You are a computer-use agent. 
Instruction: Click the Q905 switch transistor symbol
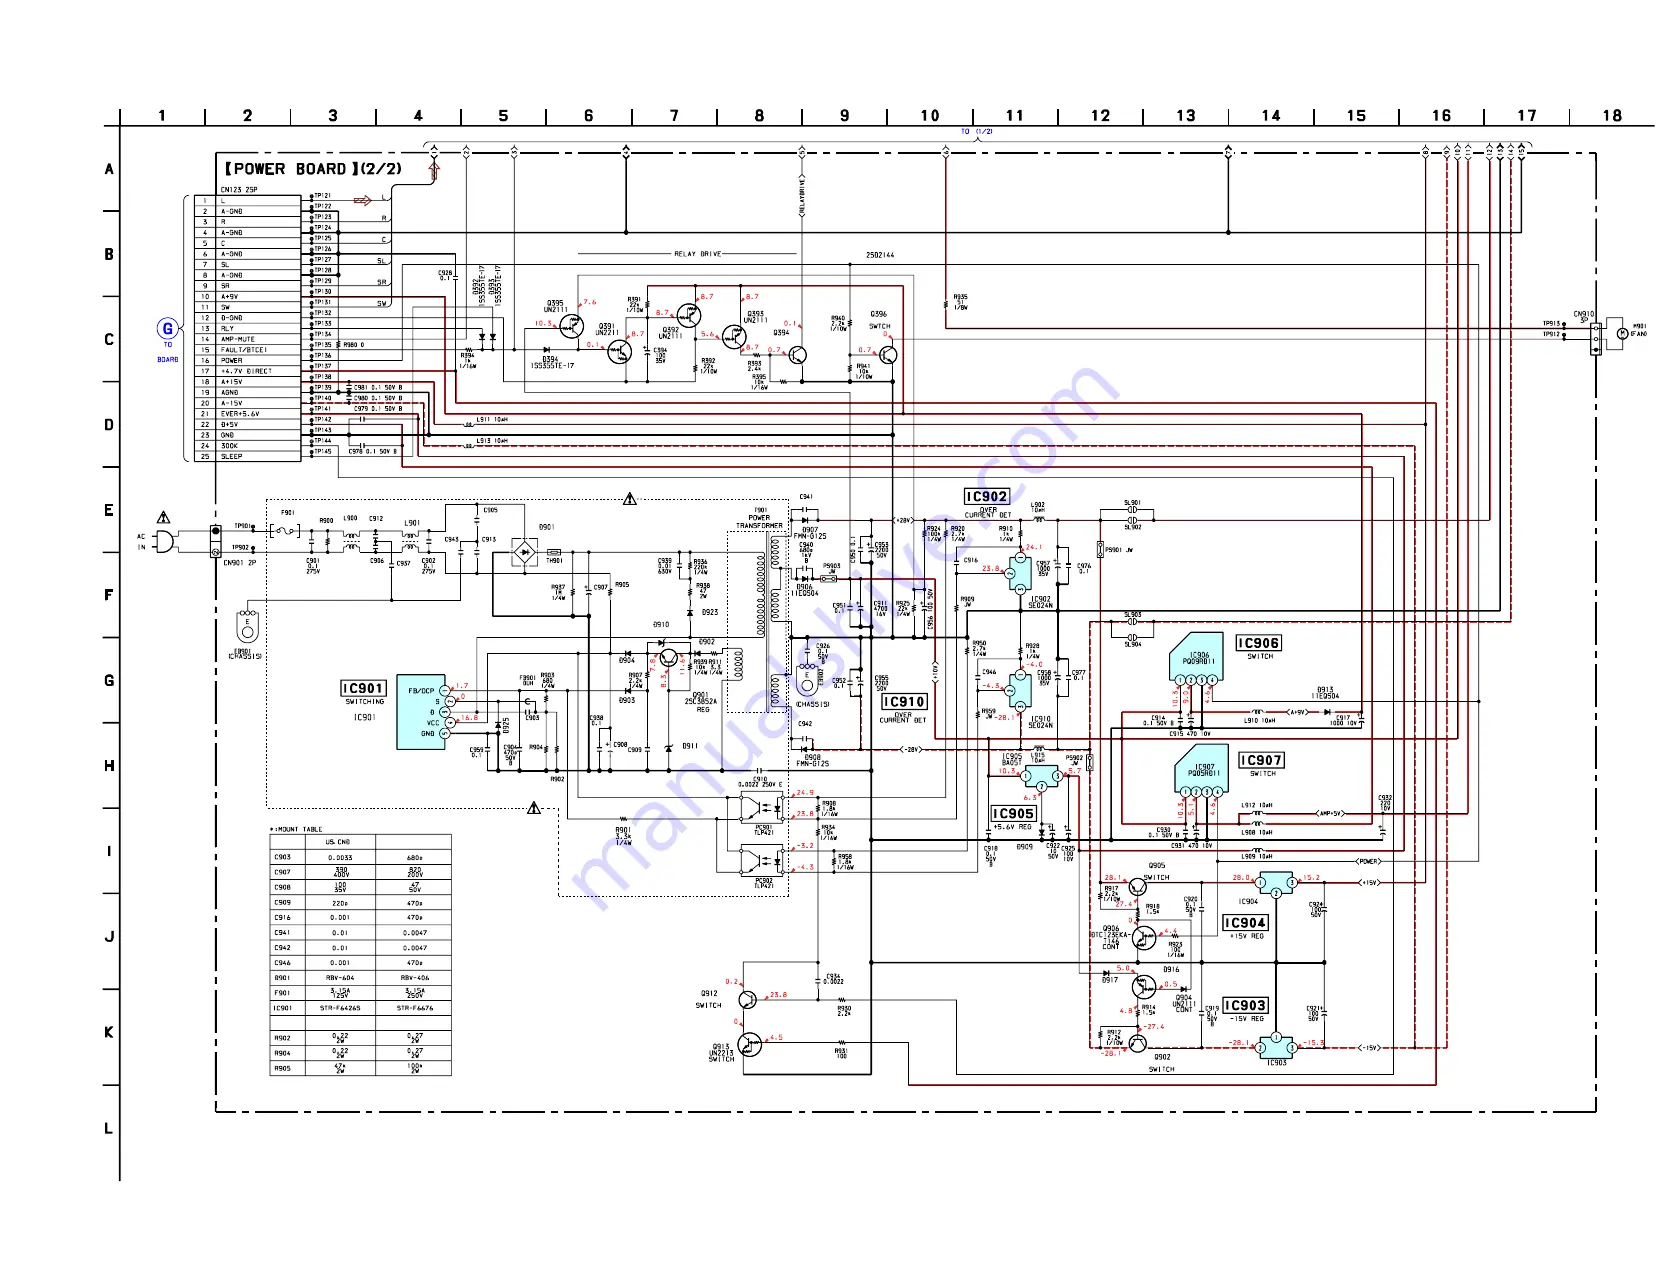tap(1137, 887)
